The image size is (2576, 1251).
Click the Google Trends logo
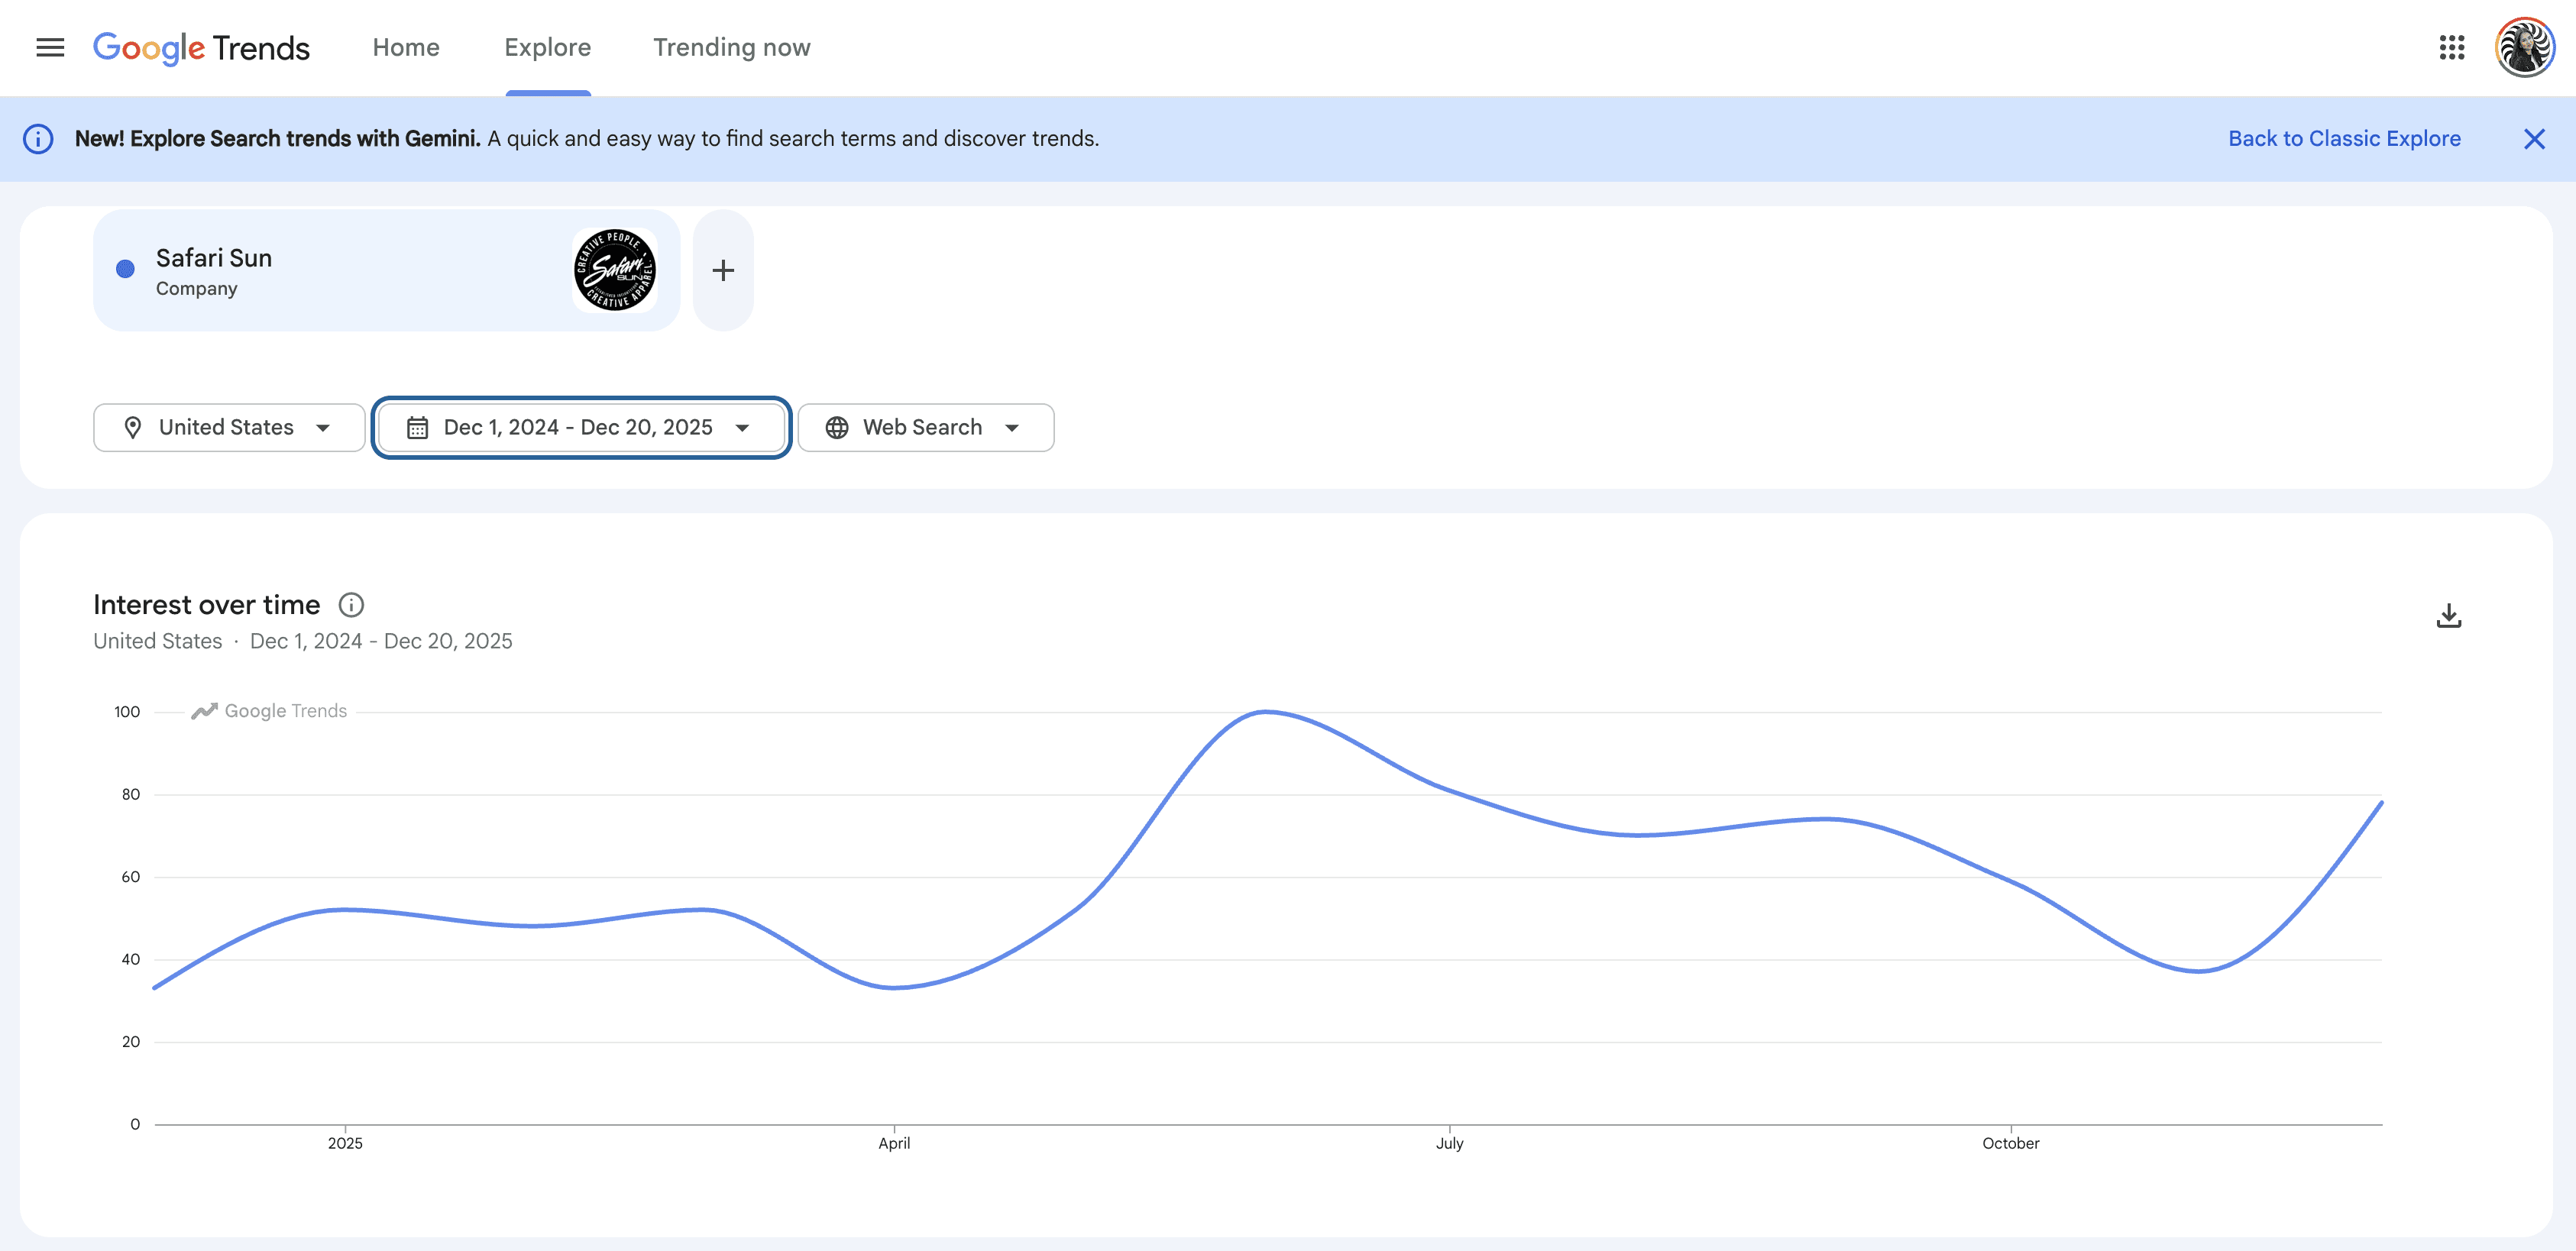(201, 47)
